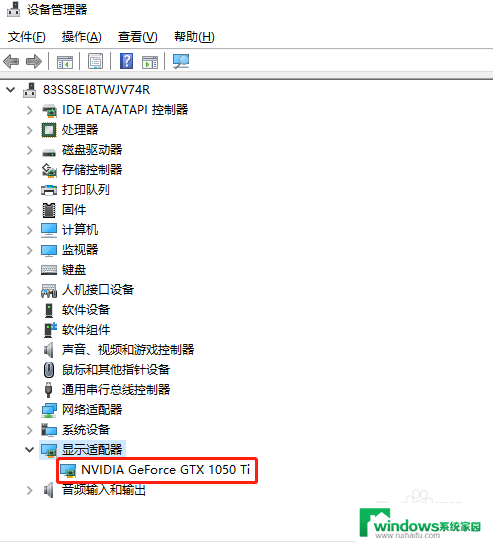Screen dimensions: 493x543
Task: Click the blue help question mark icon
Action: (127, 61)
